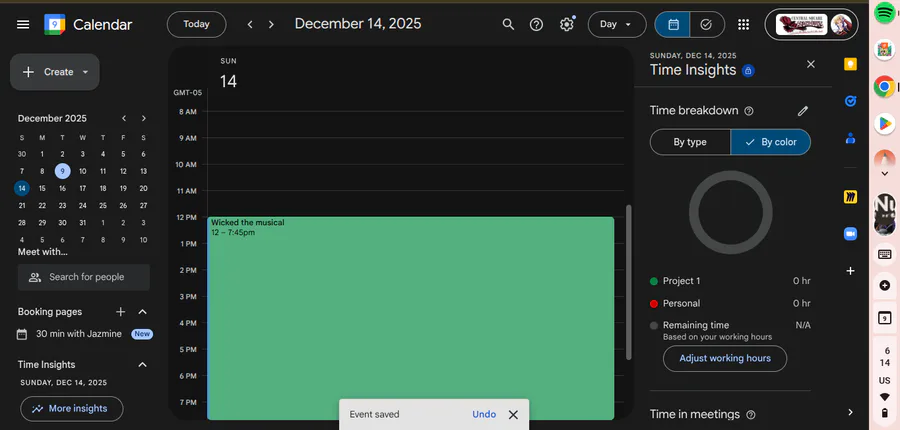The height and width of the screenshot is (430, 900).
Task: Create a new booking page with plus icon
Action: click(121, 312)
